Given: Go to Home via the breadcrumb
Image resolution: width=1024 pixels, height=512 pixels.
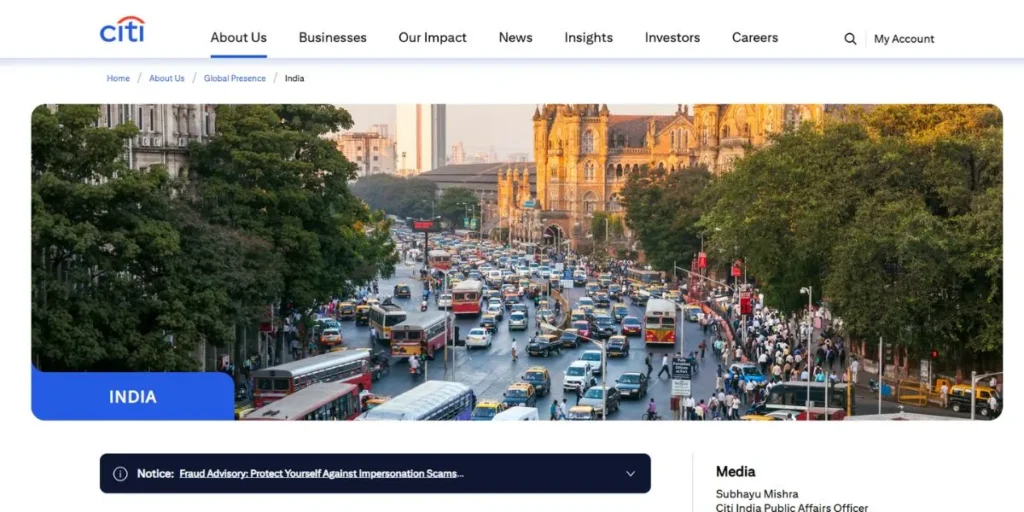Looking at the screenshot, I should (x=118, y=78).
